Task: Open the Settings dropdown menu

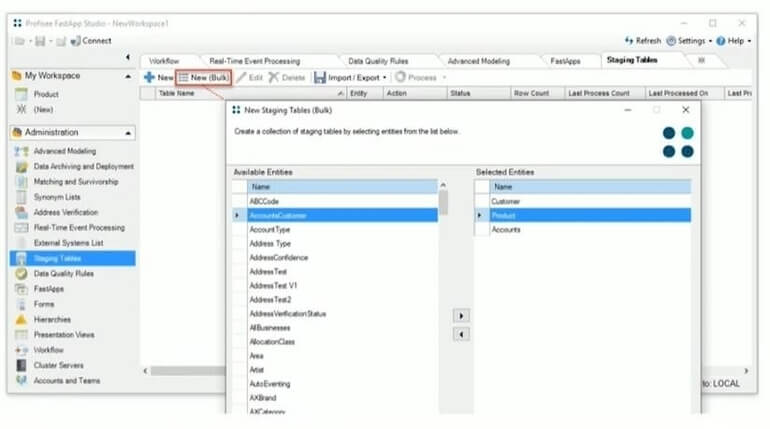Action: click(x=691, y=41)
